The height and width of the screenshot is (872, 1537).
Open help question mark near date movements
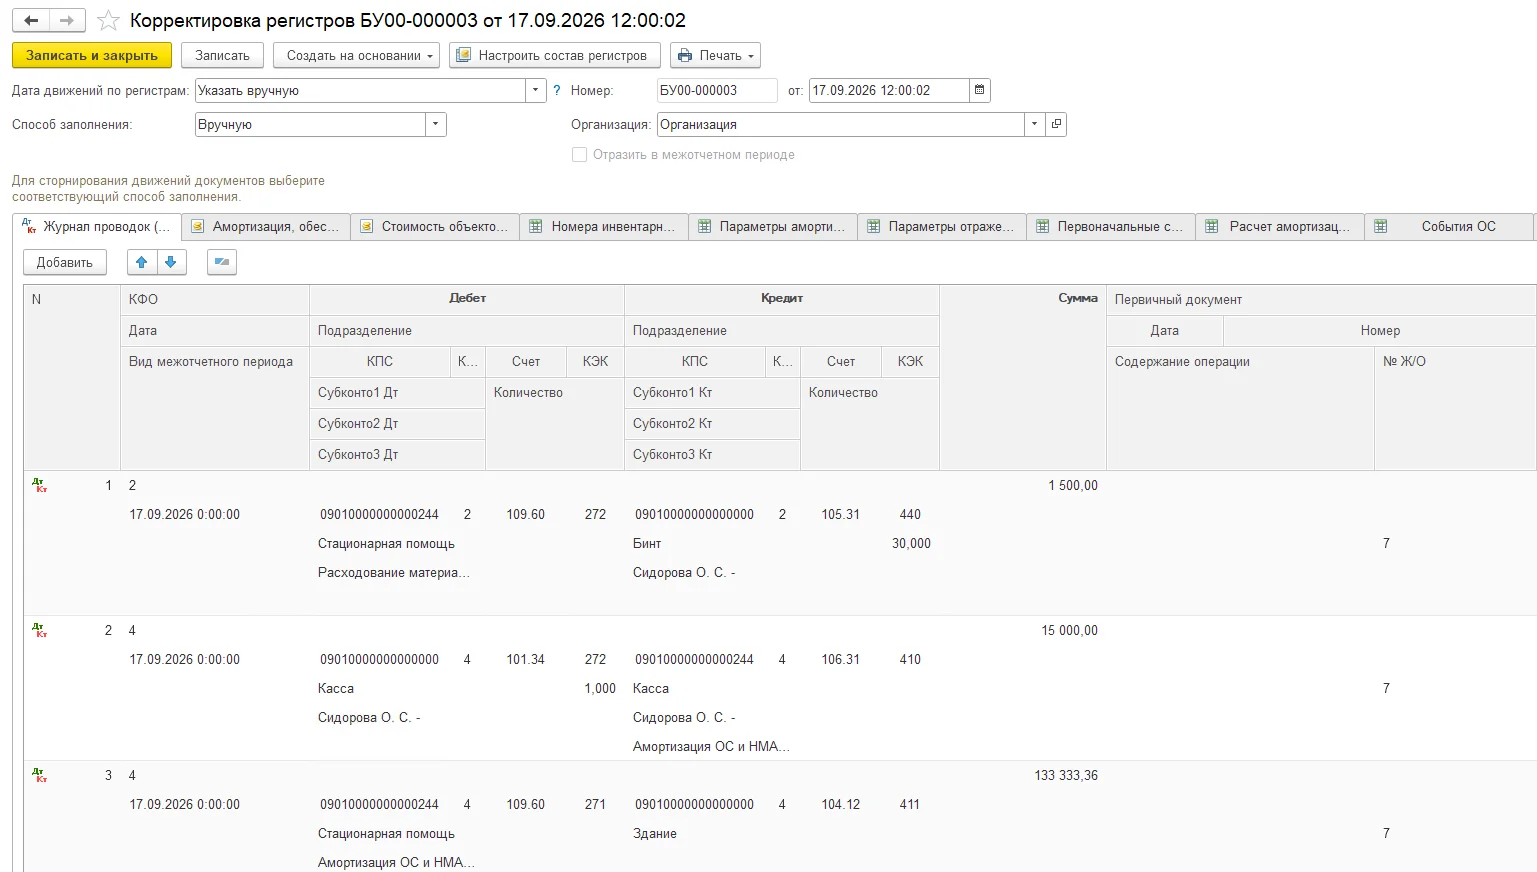point(557,90)
